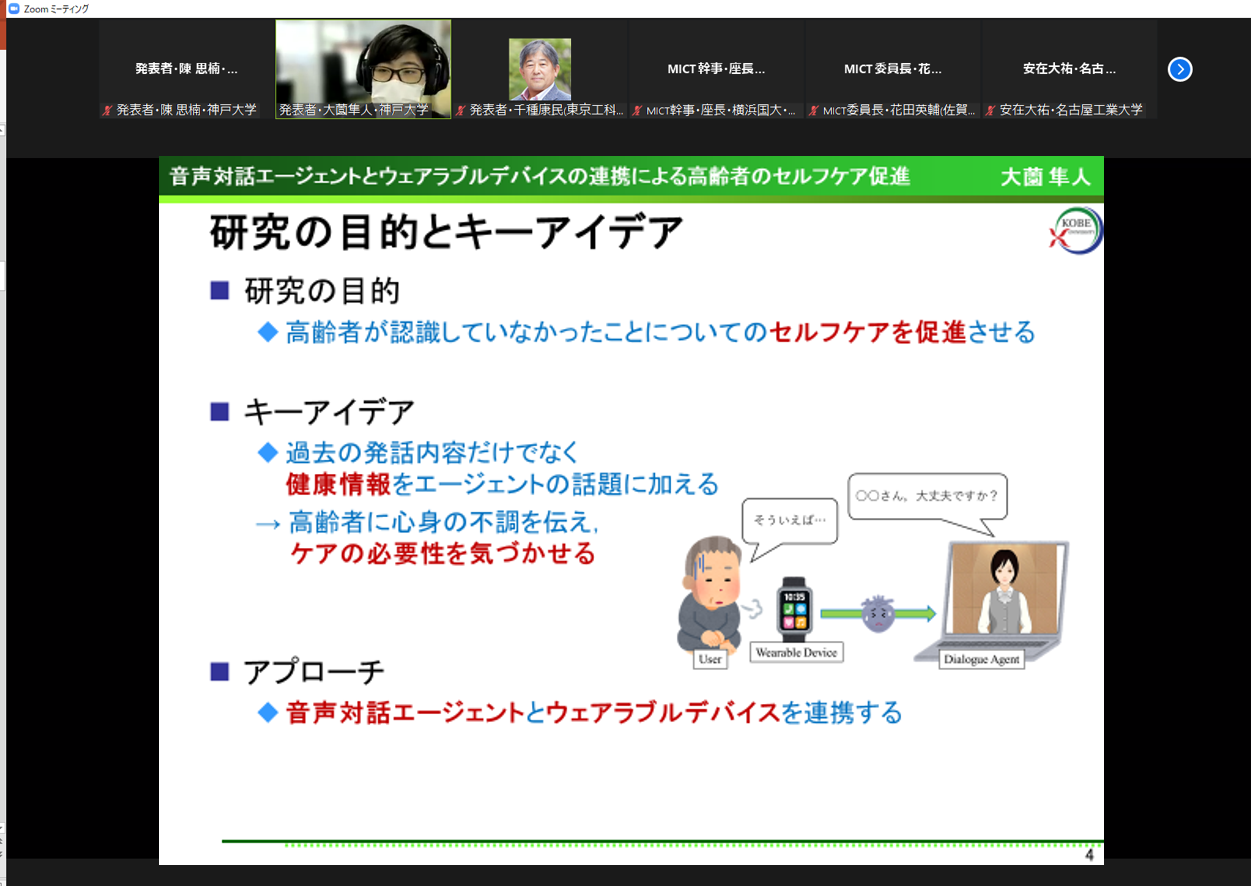This screenshot has width=1251, height=886.
Task: Select the MICT幹事・座長 participant tile
Action: (x=716, y=69)
